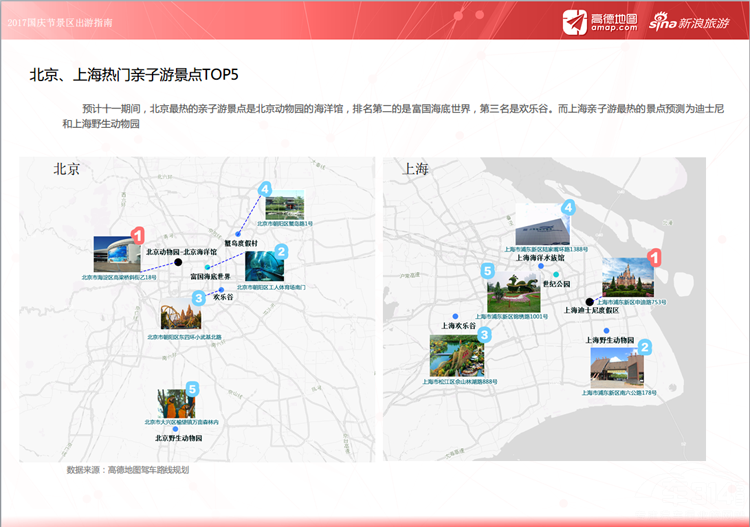Select rank badge 2 on 上海野生动物园 photo
Image resolution: width=750 pixels, height=527 pixels.
coord(645,348)
